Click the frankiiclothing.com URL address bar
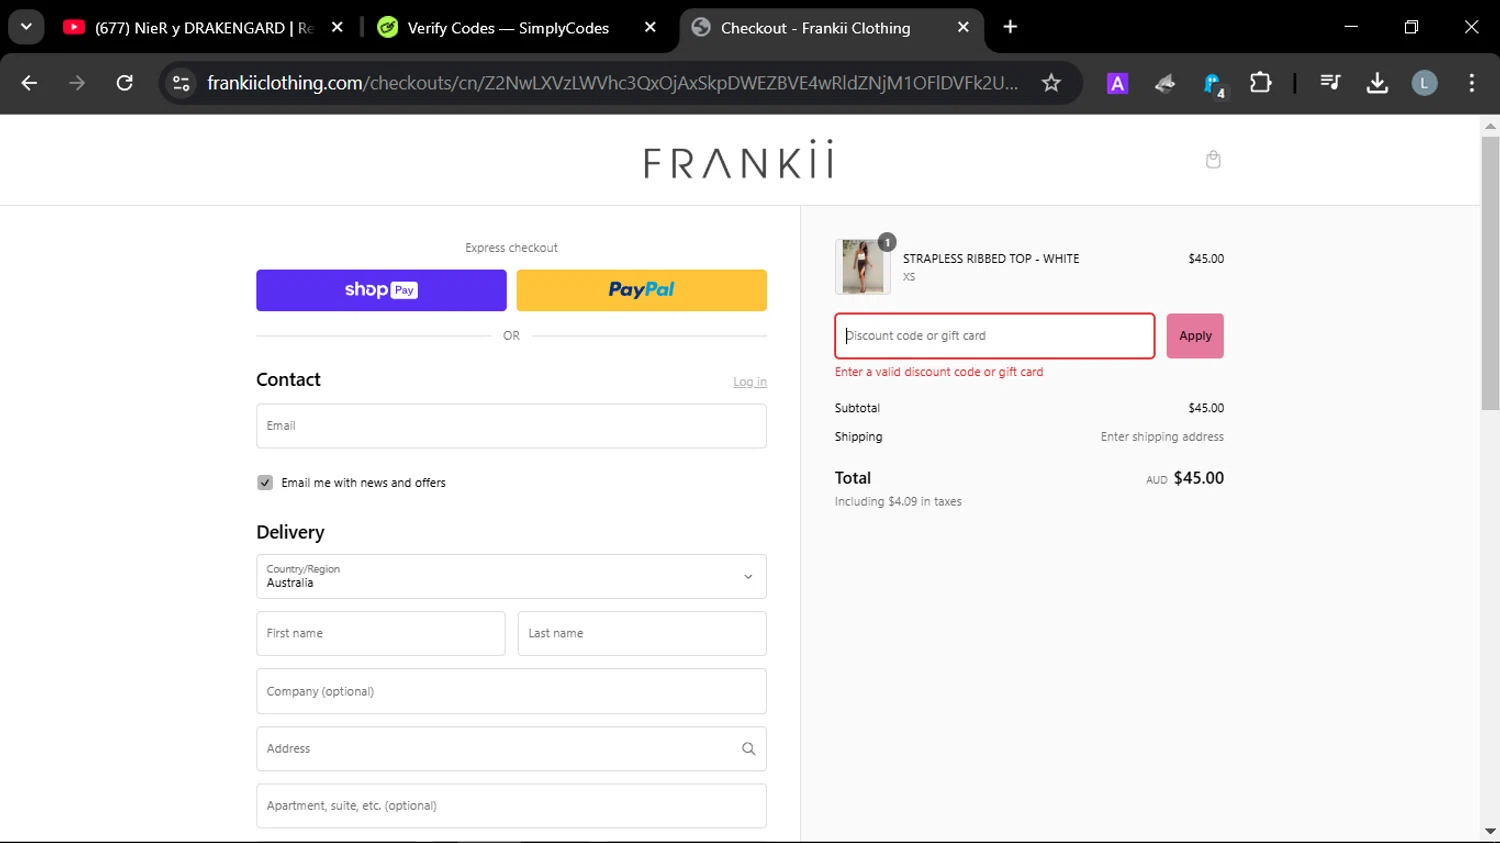This screenshot has height=843, width=1500. point(612,83)
